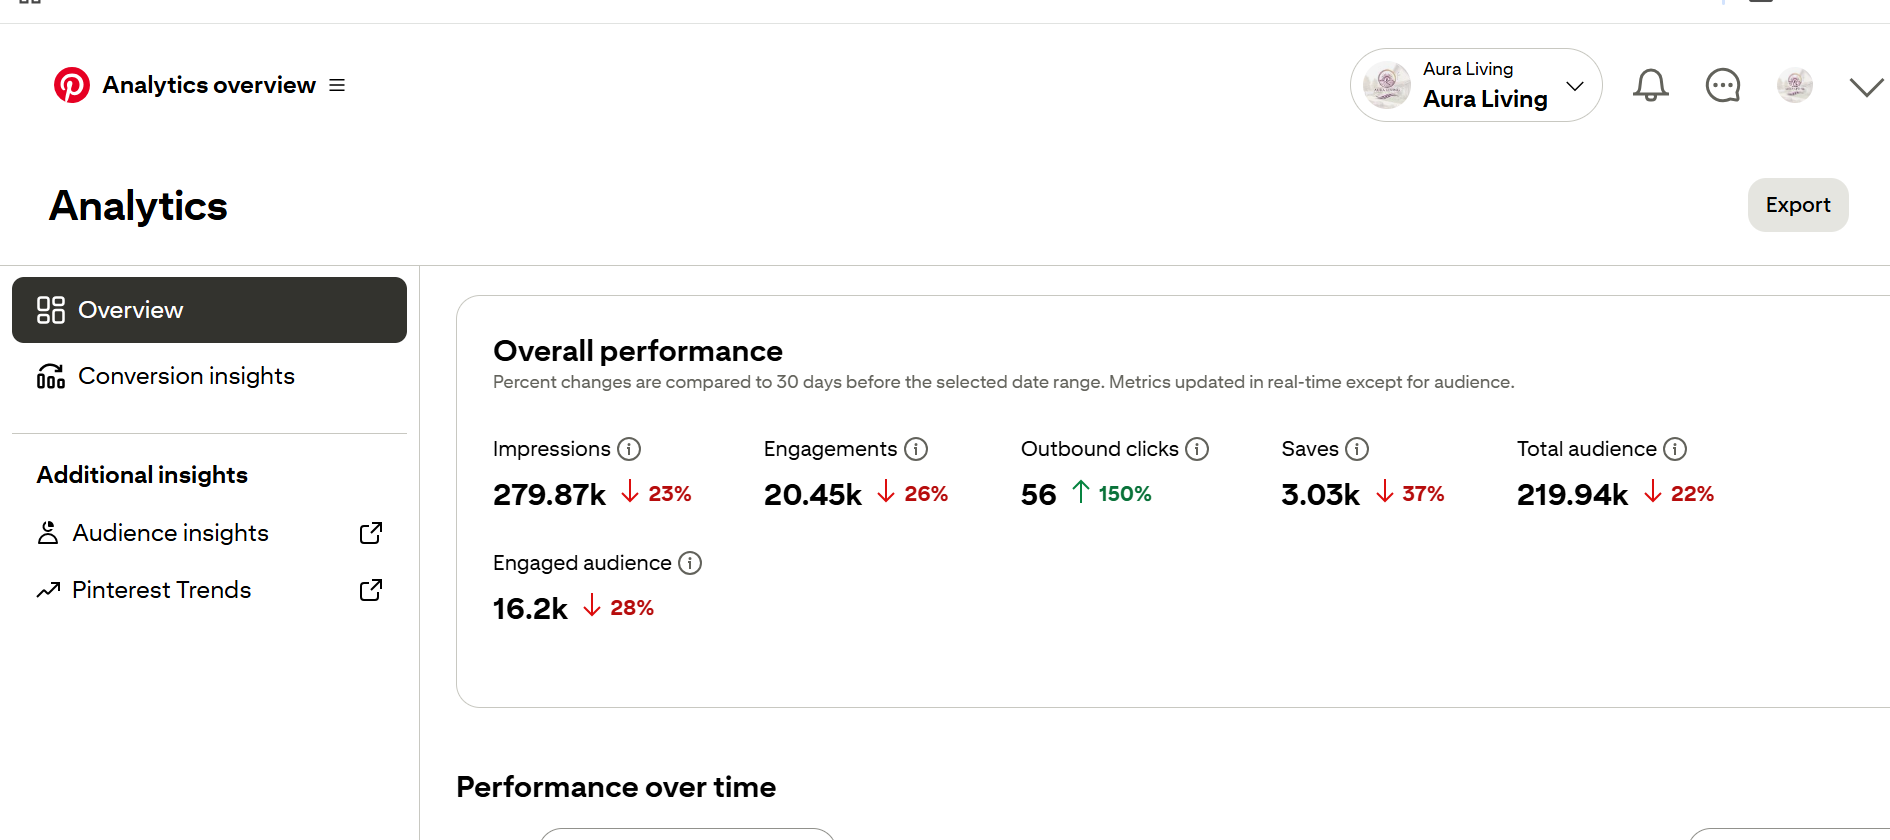Click the Outbound clicks info icon
Image resolution: width=1890 pixels, height=840 pixels.
[1197, 449]
